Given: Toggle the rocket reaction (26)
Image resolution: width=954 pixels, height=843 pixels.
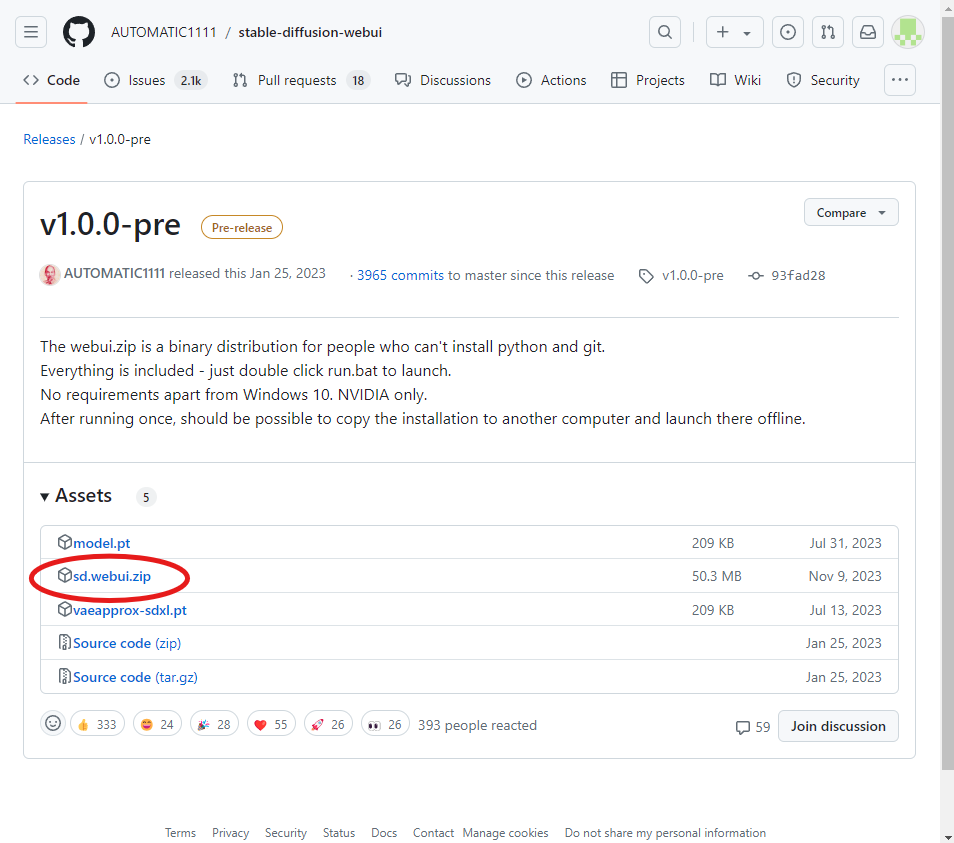Looking at the screenshot, I should [x=329, y=724].
